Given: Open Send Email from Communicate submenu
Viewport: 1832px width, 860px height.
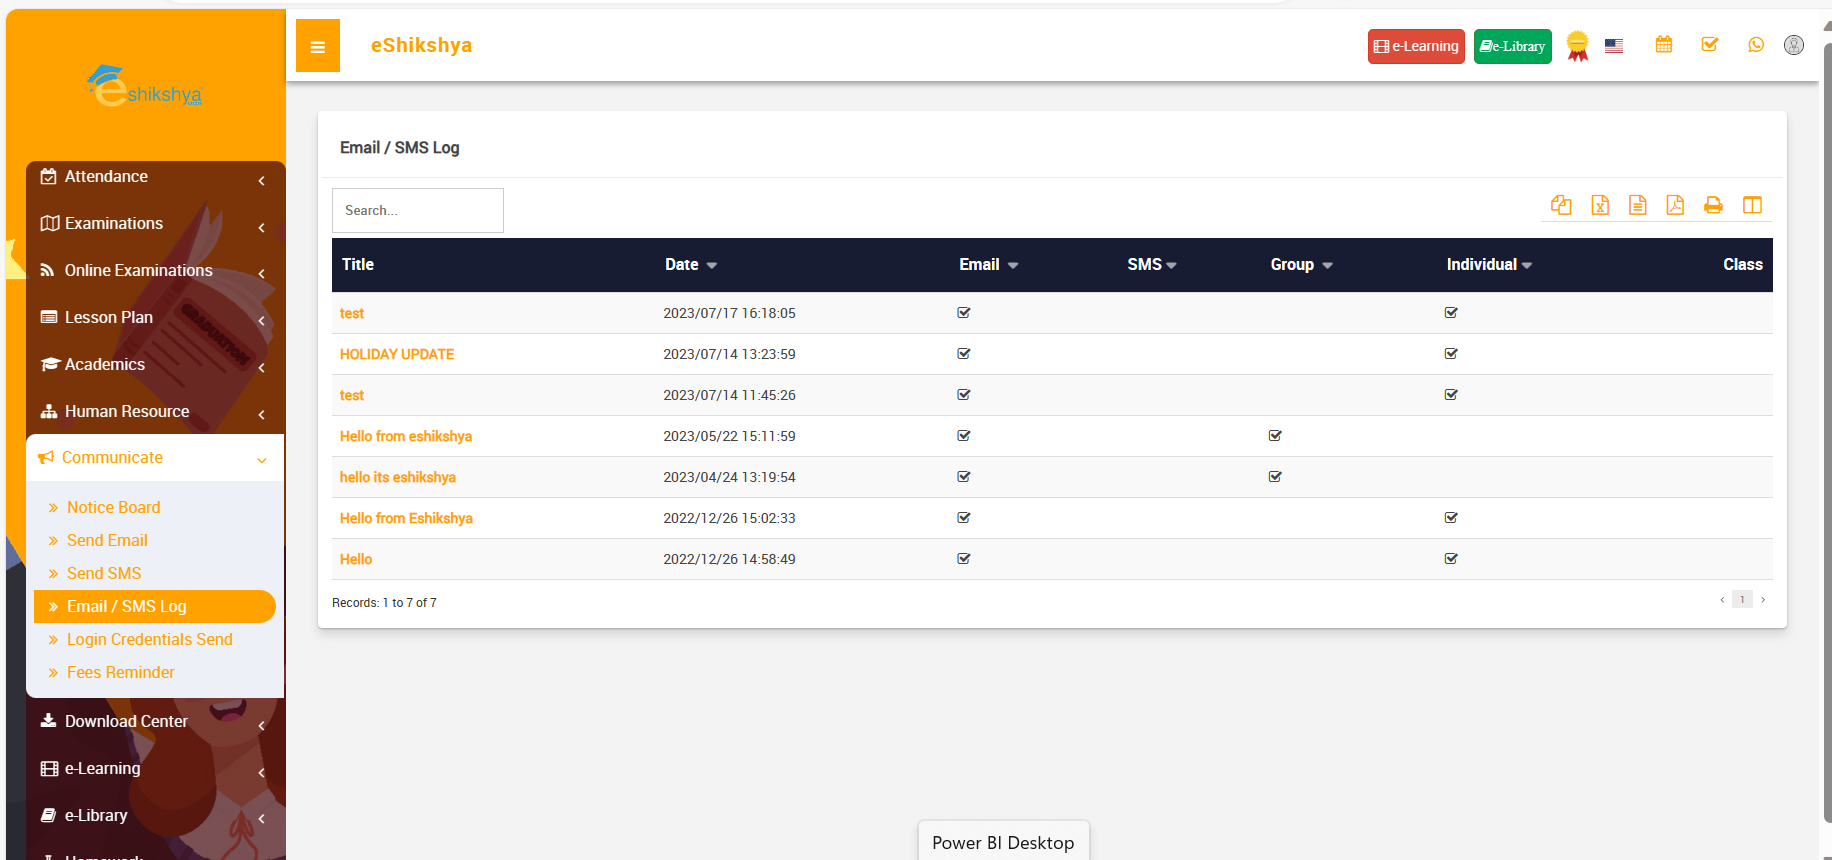Looking at the screenshot, I should point(107,540).
